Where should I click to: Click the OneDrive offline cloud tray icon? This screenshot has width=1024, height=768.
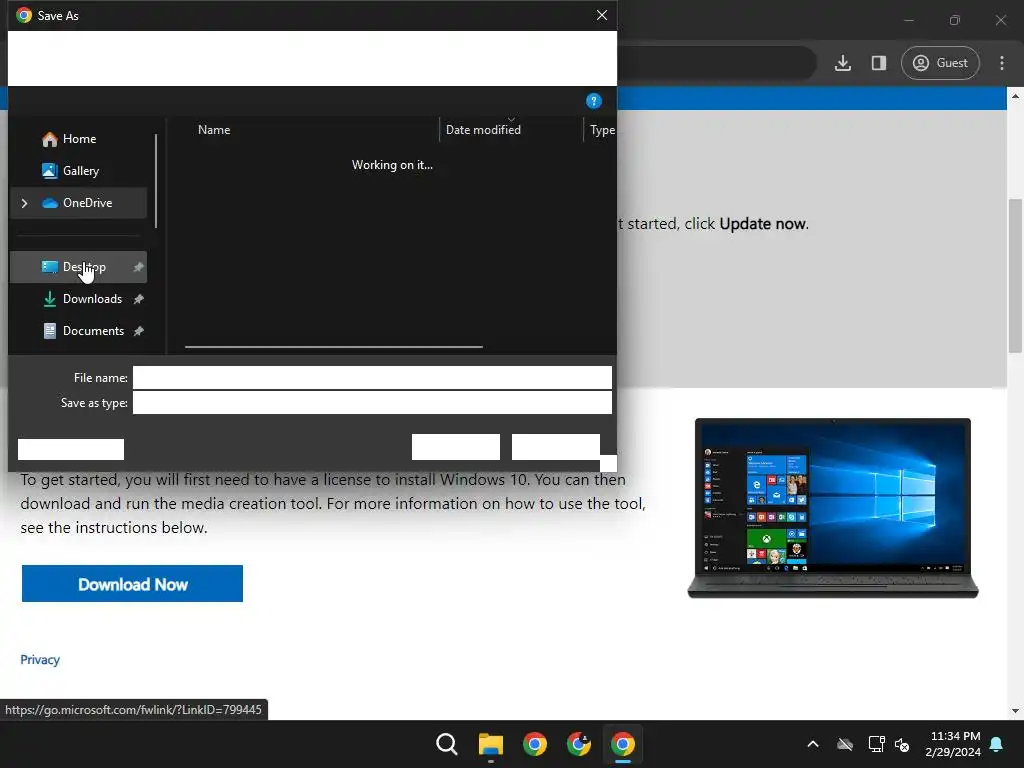pos(845,744)
